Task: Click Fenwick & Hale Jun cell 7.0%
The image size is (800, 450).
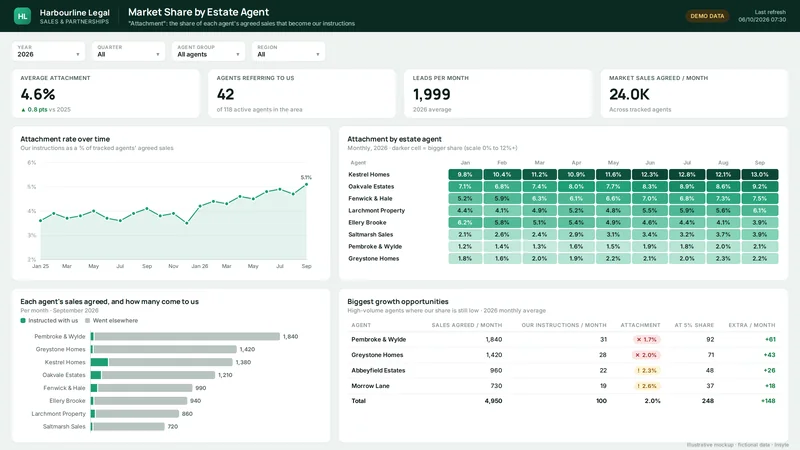Action: [x=649, y=198]
